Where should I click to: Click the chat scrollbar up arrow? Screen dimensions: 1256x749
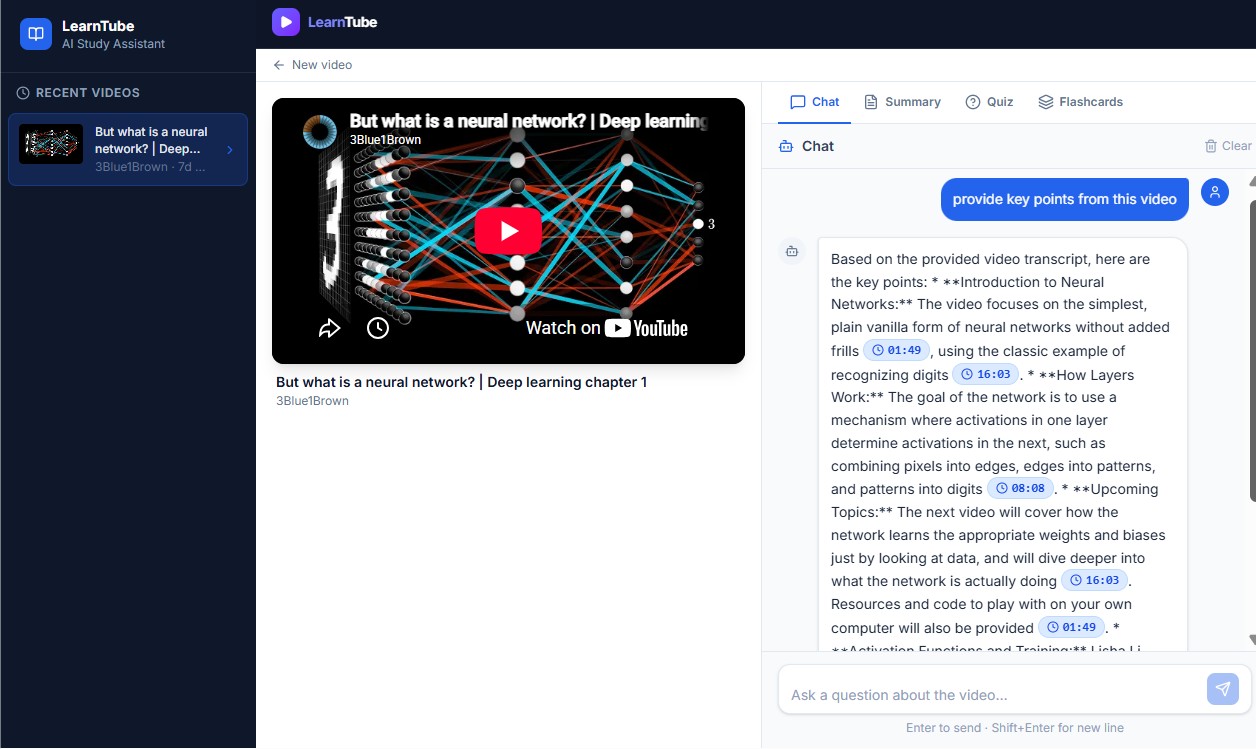(x=1252, y=181)
